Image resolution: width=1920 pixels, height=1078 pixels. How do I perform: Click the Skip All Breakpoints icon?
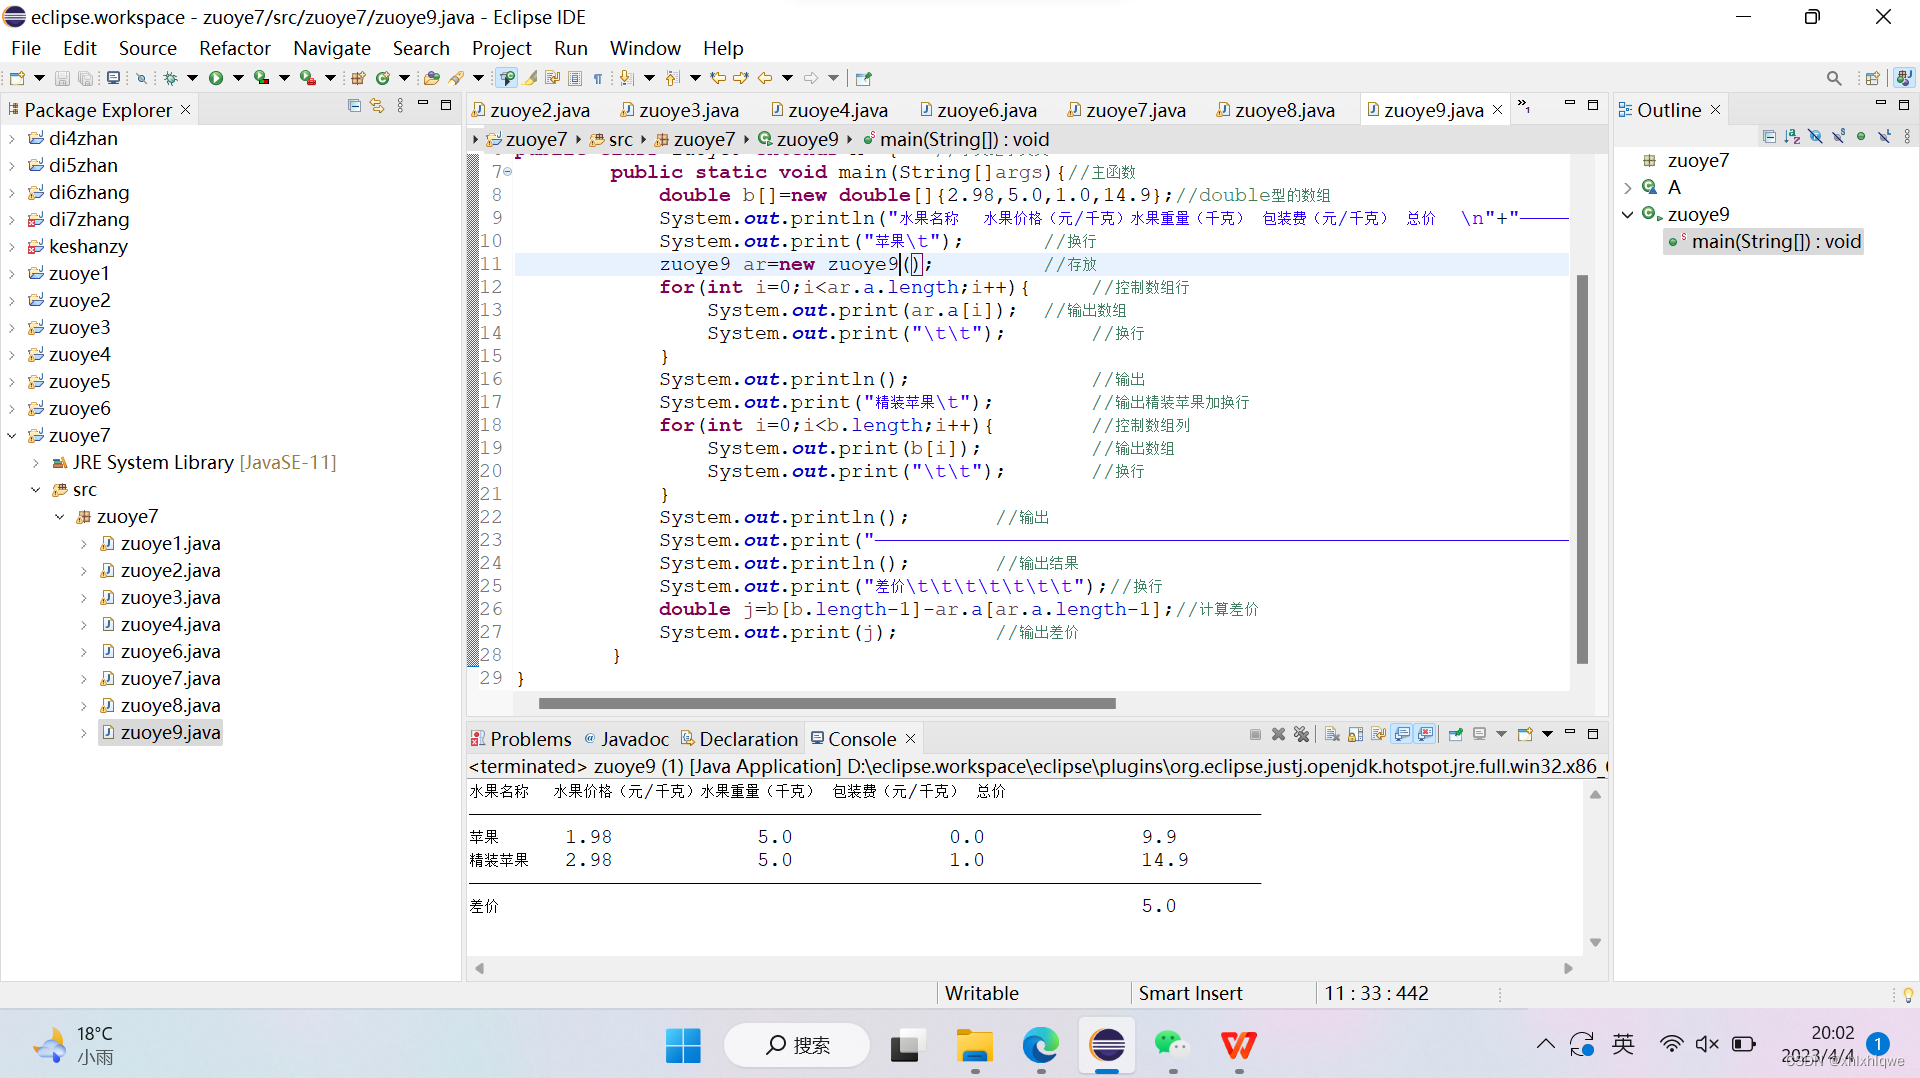point(141,78)
